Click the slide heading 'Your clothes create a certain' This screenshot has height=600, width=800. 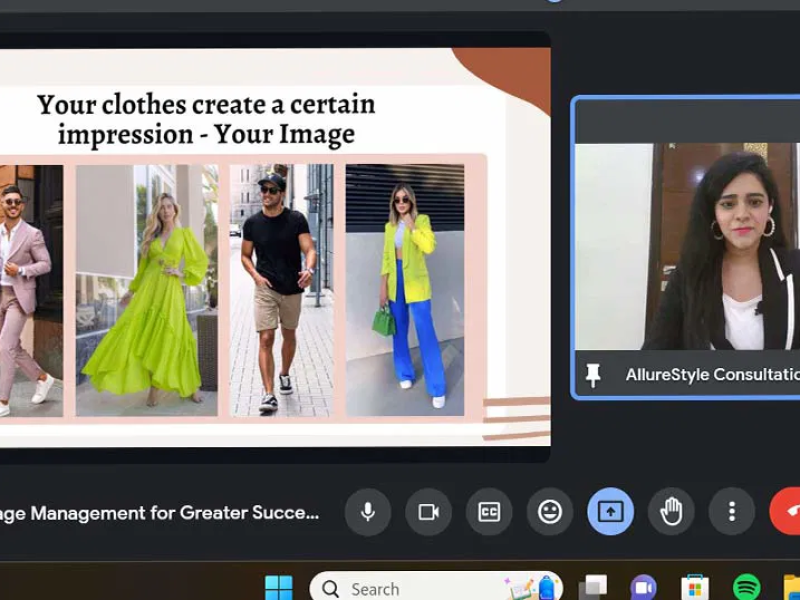point(206,104)
